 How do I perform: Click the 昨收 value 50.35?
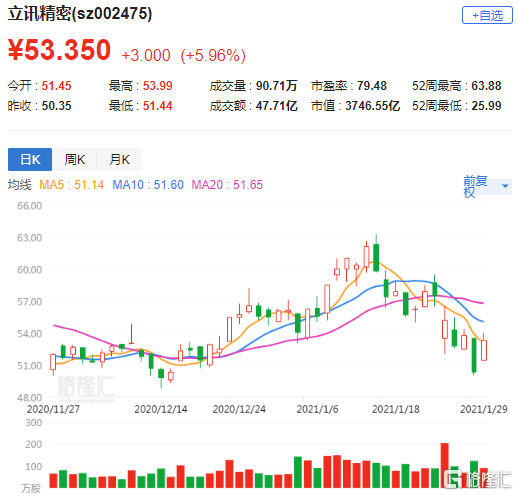pyautogui.click(x=56, y=106)
